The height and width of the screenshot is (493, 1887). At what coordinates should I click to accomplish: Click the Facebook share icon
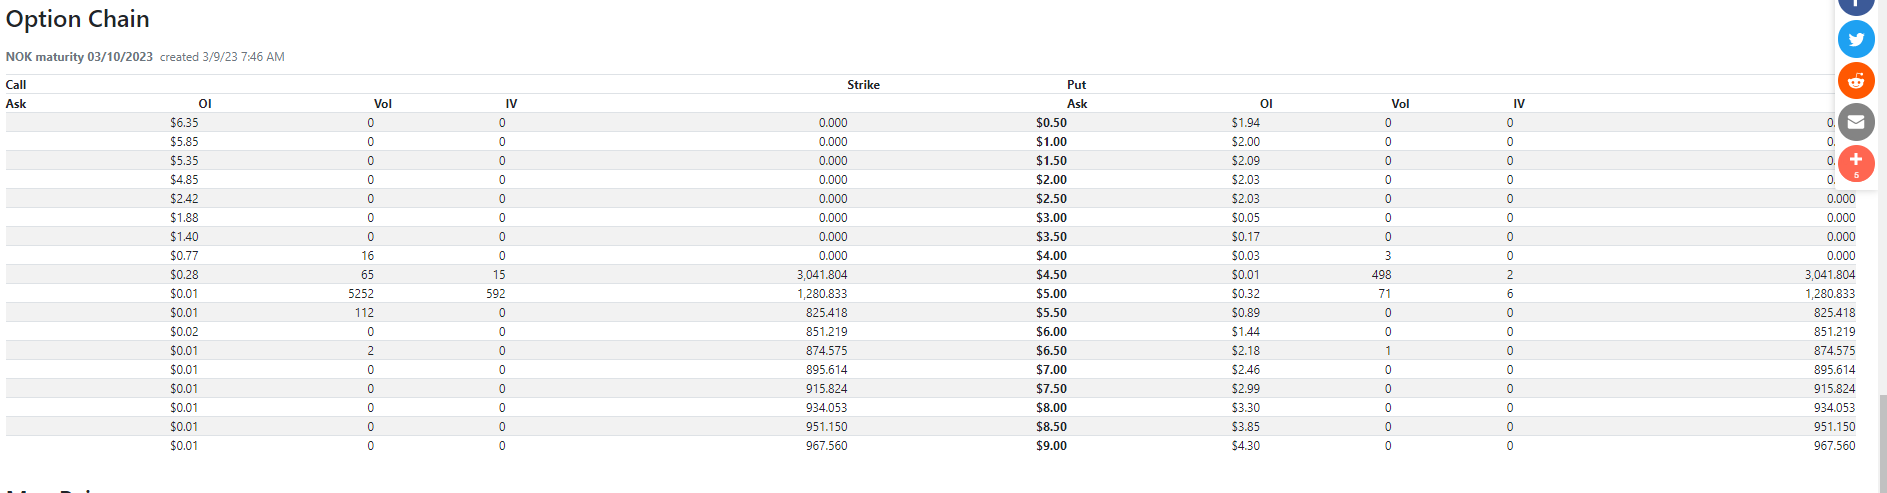click(x=1856, y=5)
